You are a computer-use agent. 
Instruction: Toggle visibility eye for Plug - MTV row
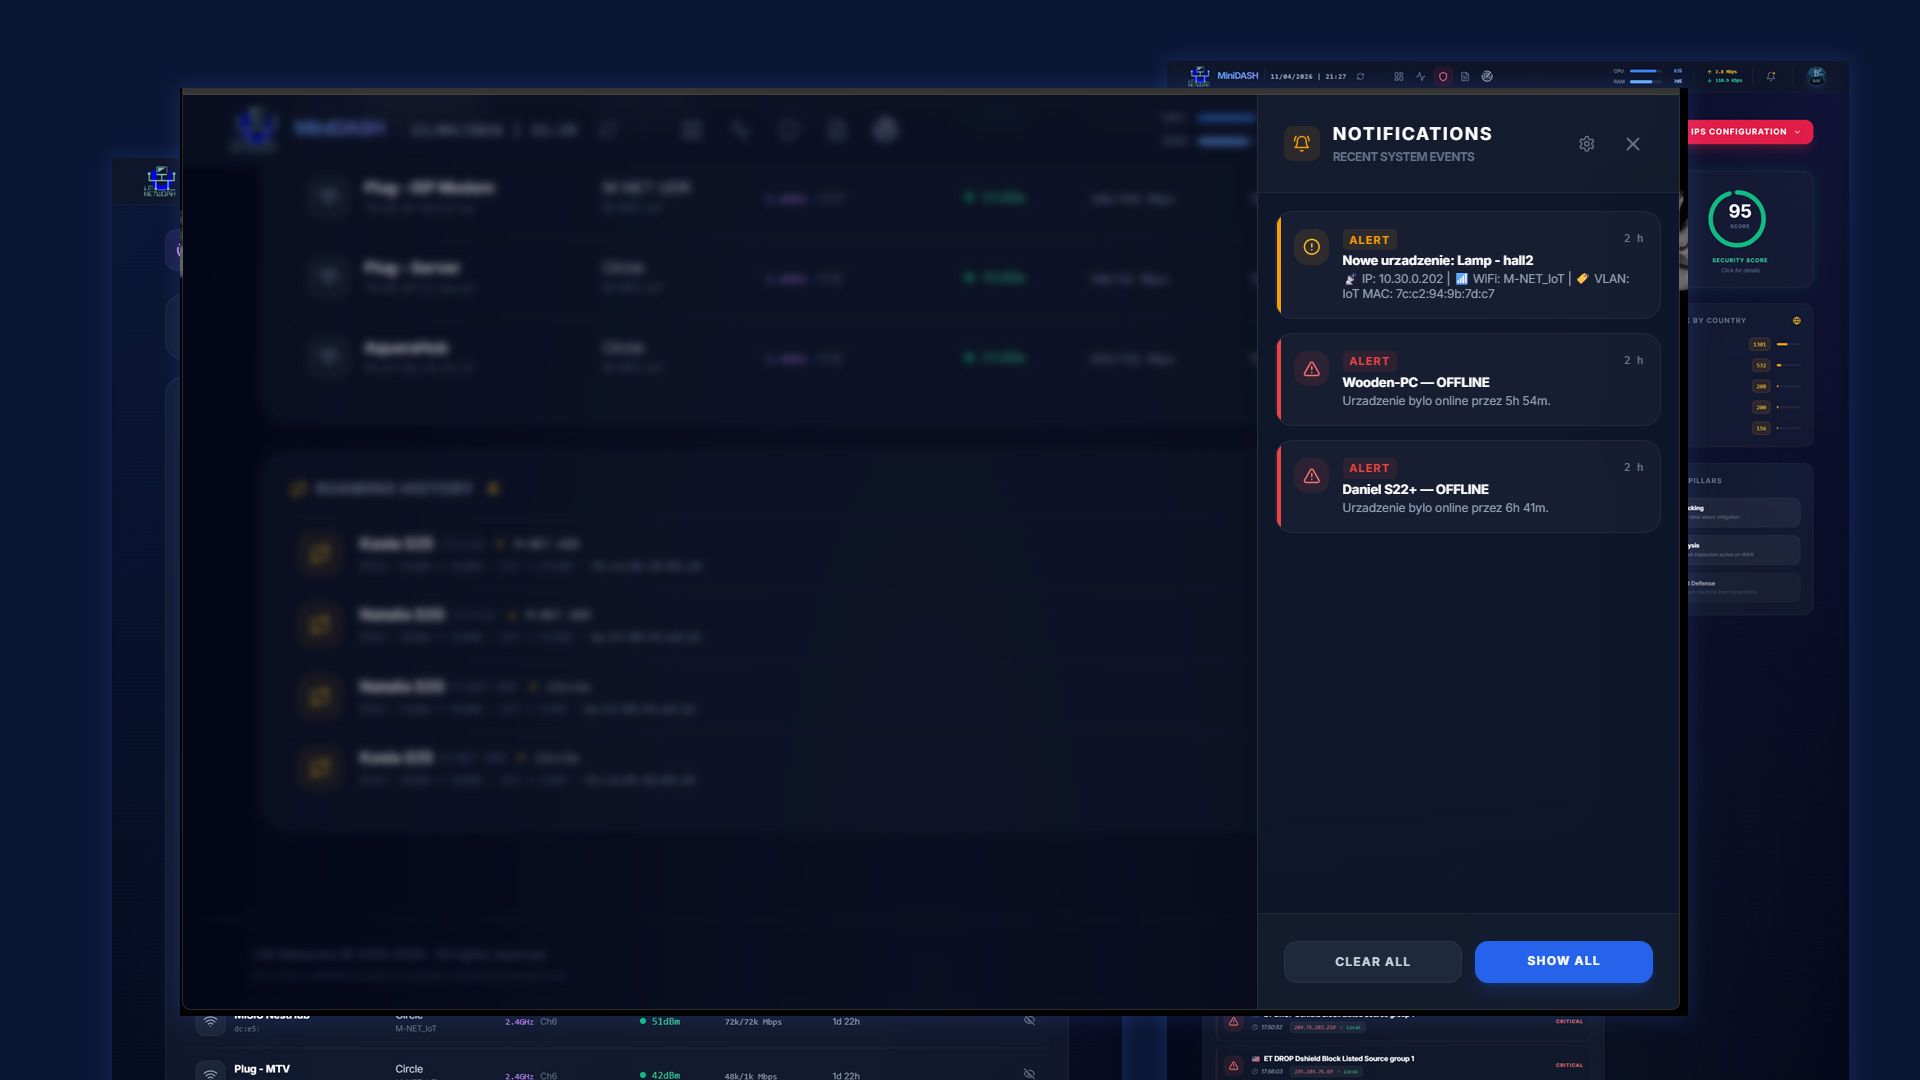(1029, 1073)
